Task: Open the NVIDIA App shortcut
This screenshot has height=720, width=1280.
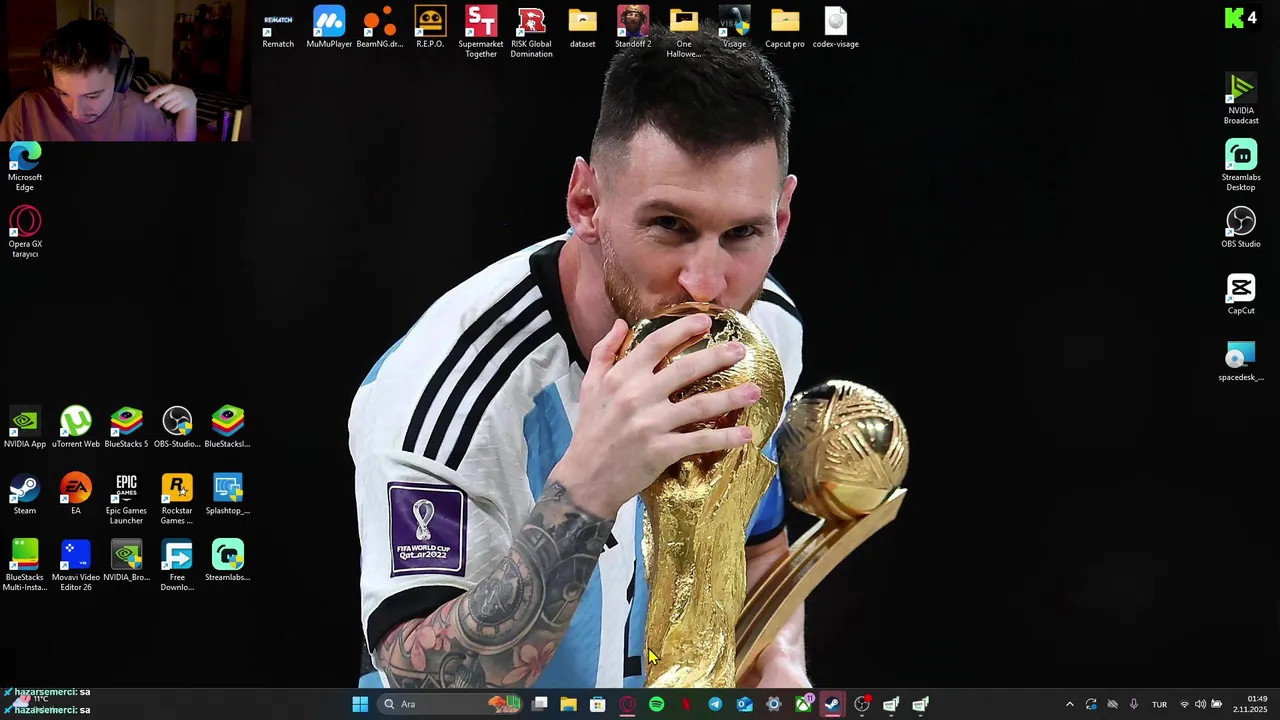Action: pos(25,427)
